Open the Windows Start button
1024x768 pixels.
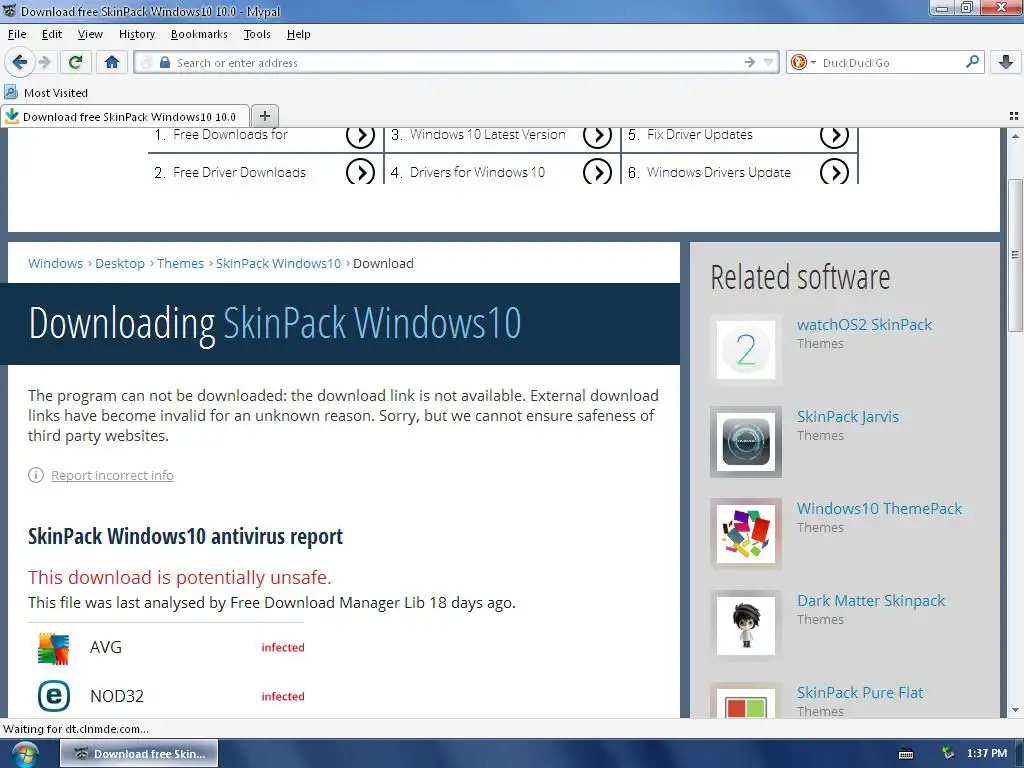(25, 754)
